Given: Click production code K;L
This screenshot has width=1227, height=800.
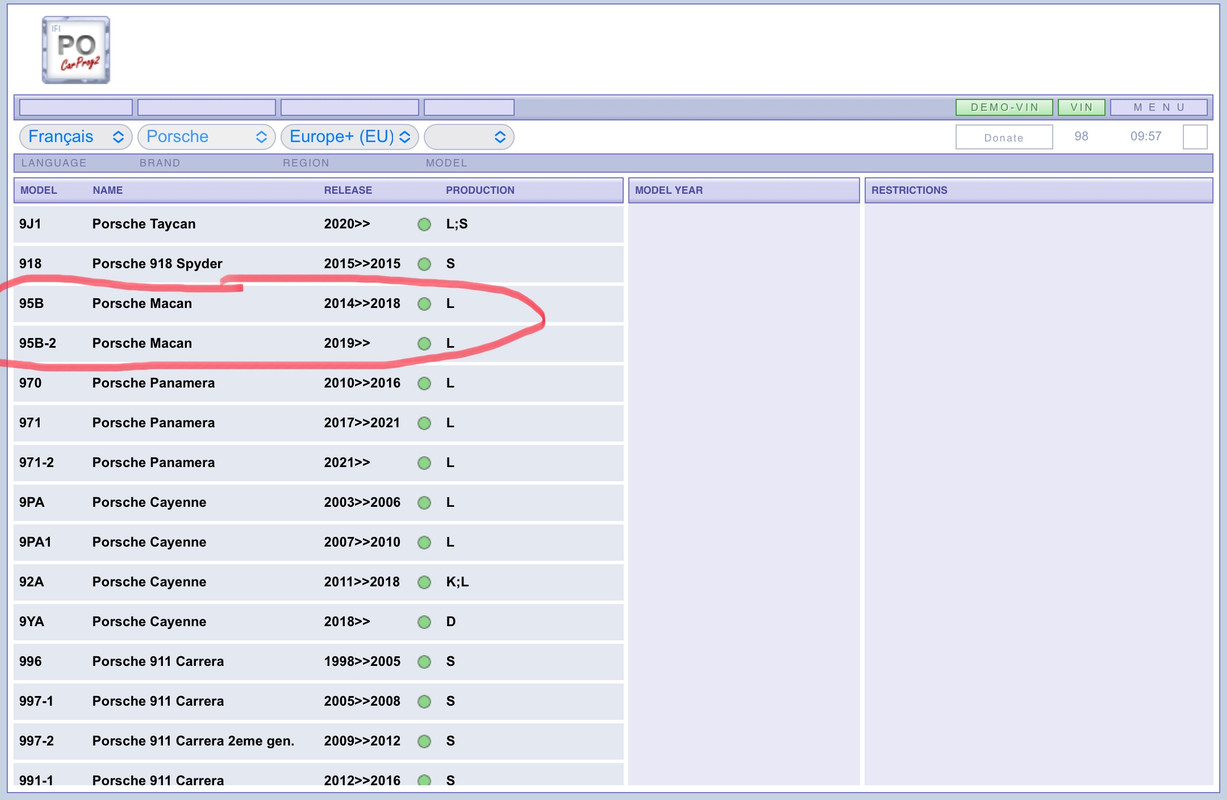Looking at the screenshot, I should (x=457, y=582).
